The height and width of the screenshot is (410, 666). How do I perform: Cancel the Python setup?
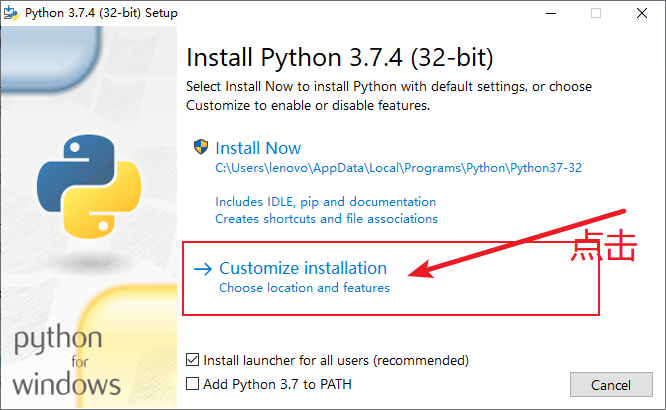pyautogui.click(x=611, y=385)
